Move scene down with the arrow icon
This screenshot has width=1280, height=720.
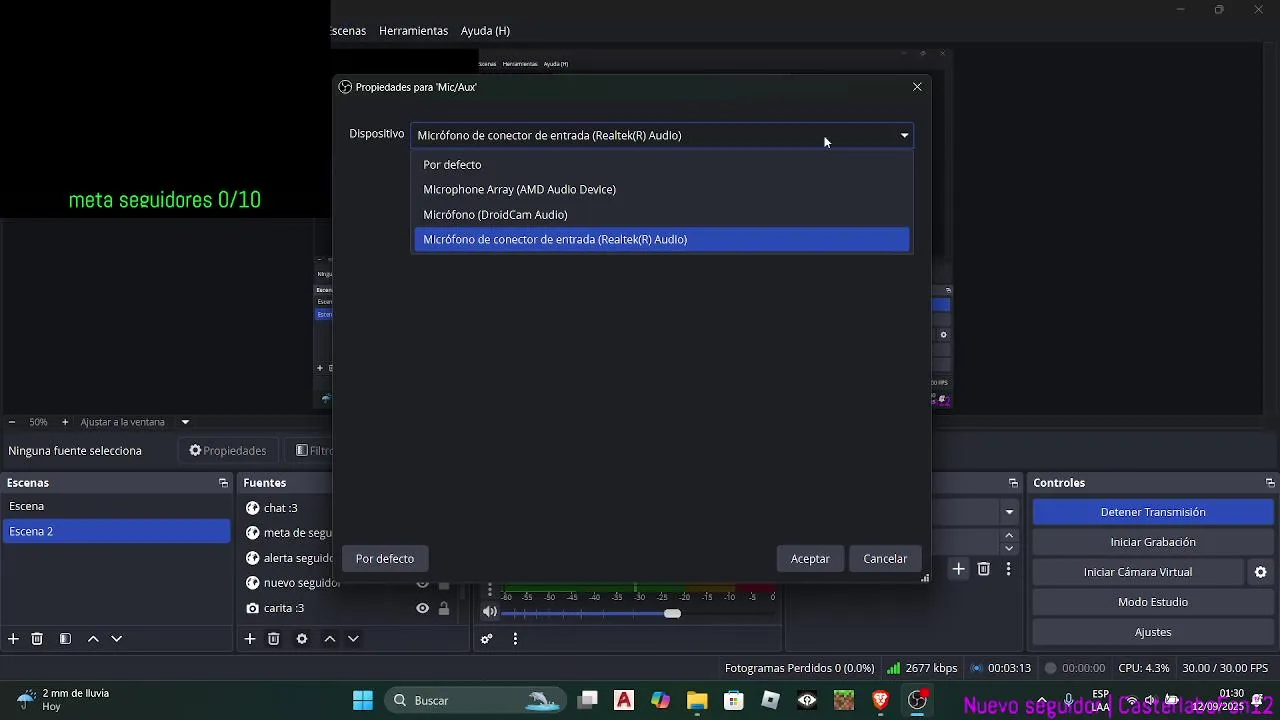[x=117, y=639]
